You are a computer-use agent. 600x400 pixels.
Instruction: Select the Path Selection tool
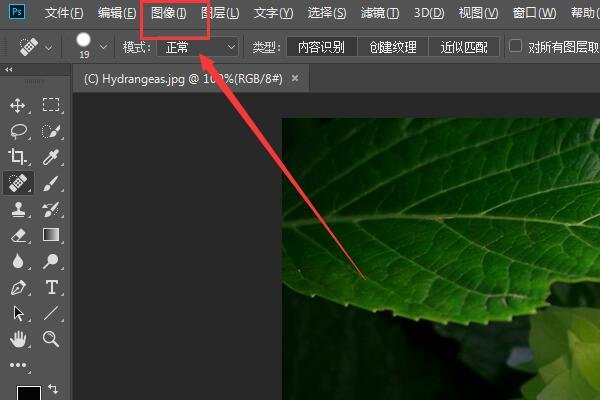tap(18, 313)
